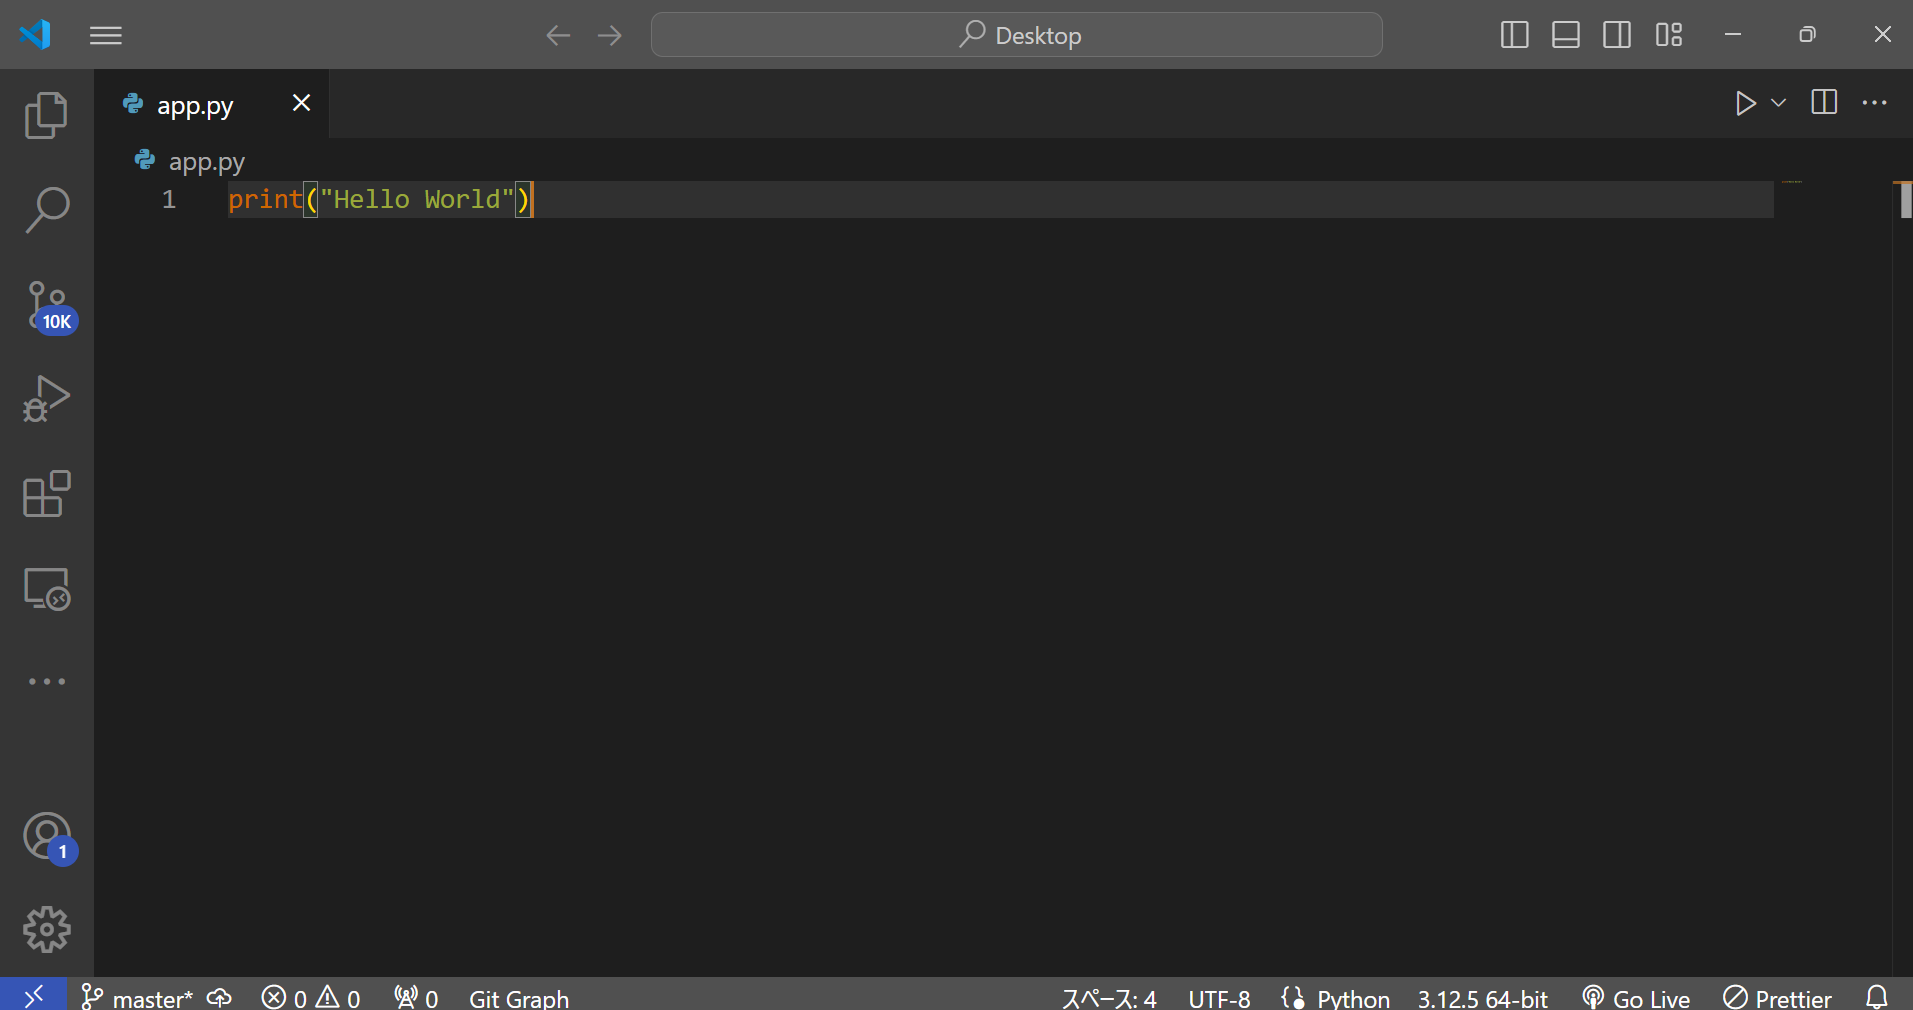The image size is (1913, 1010).
Task: Open Git Graph from the status bar
Action: (518, 996)
